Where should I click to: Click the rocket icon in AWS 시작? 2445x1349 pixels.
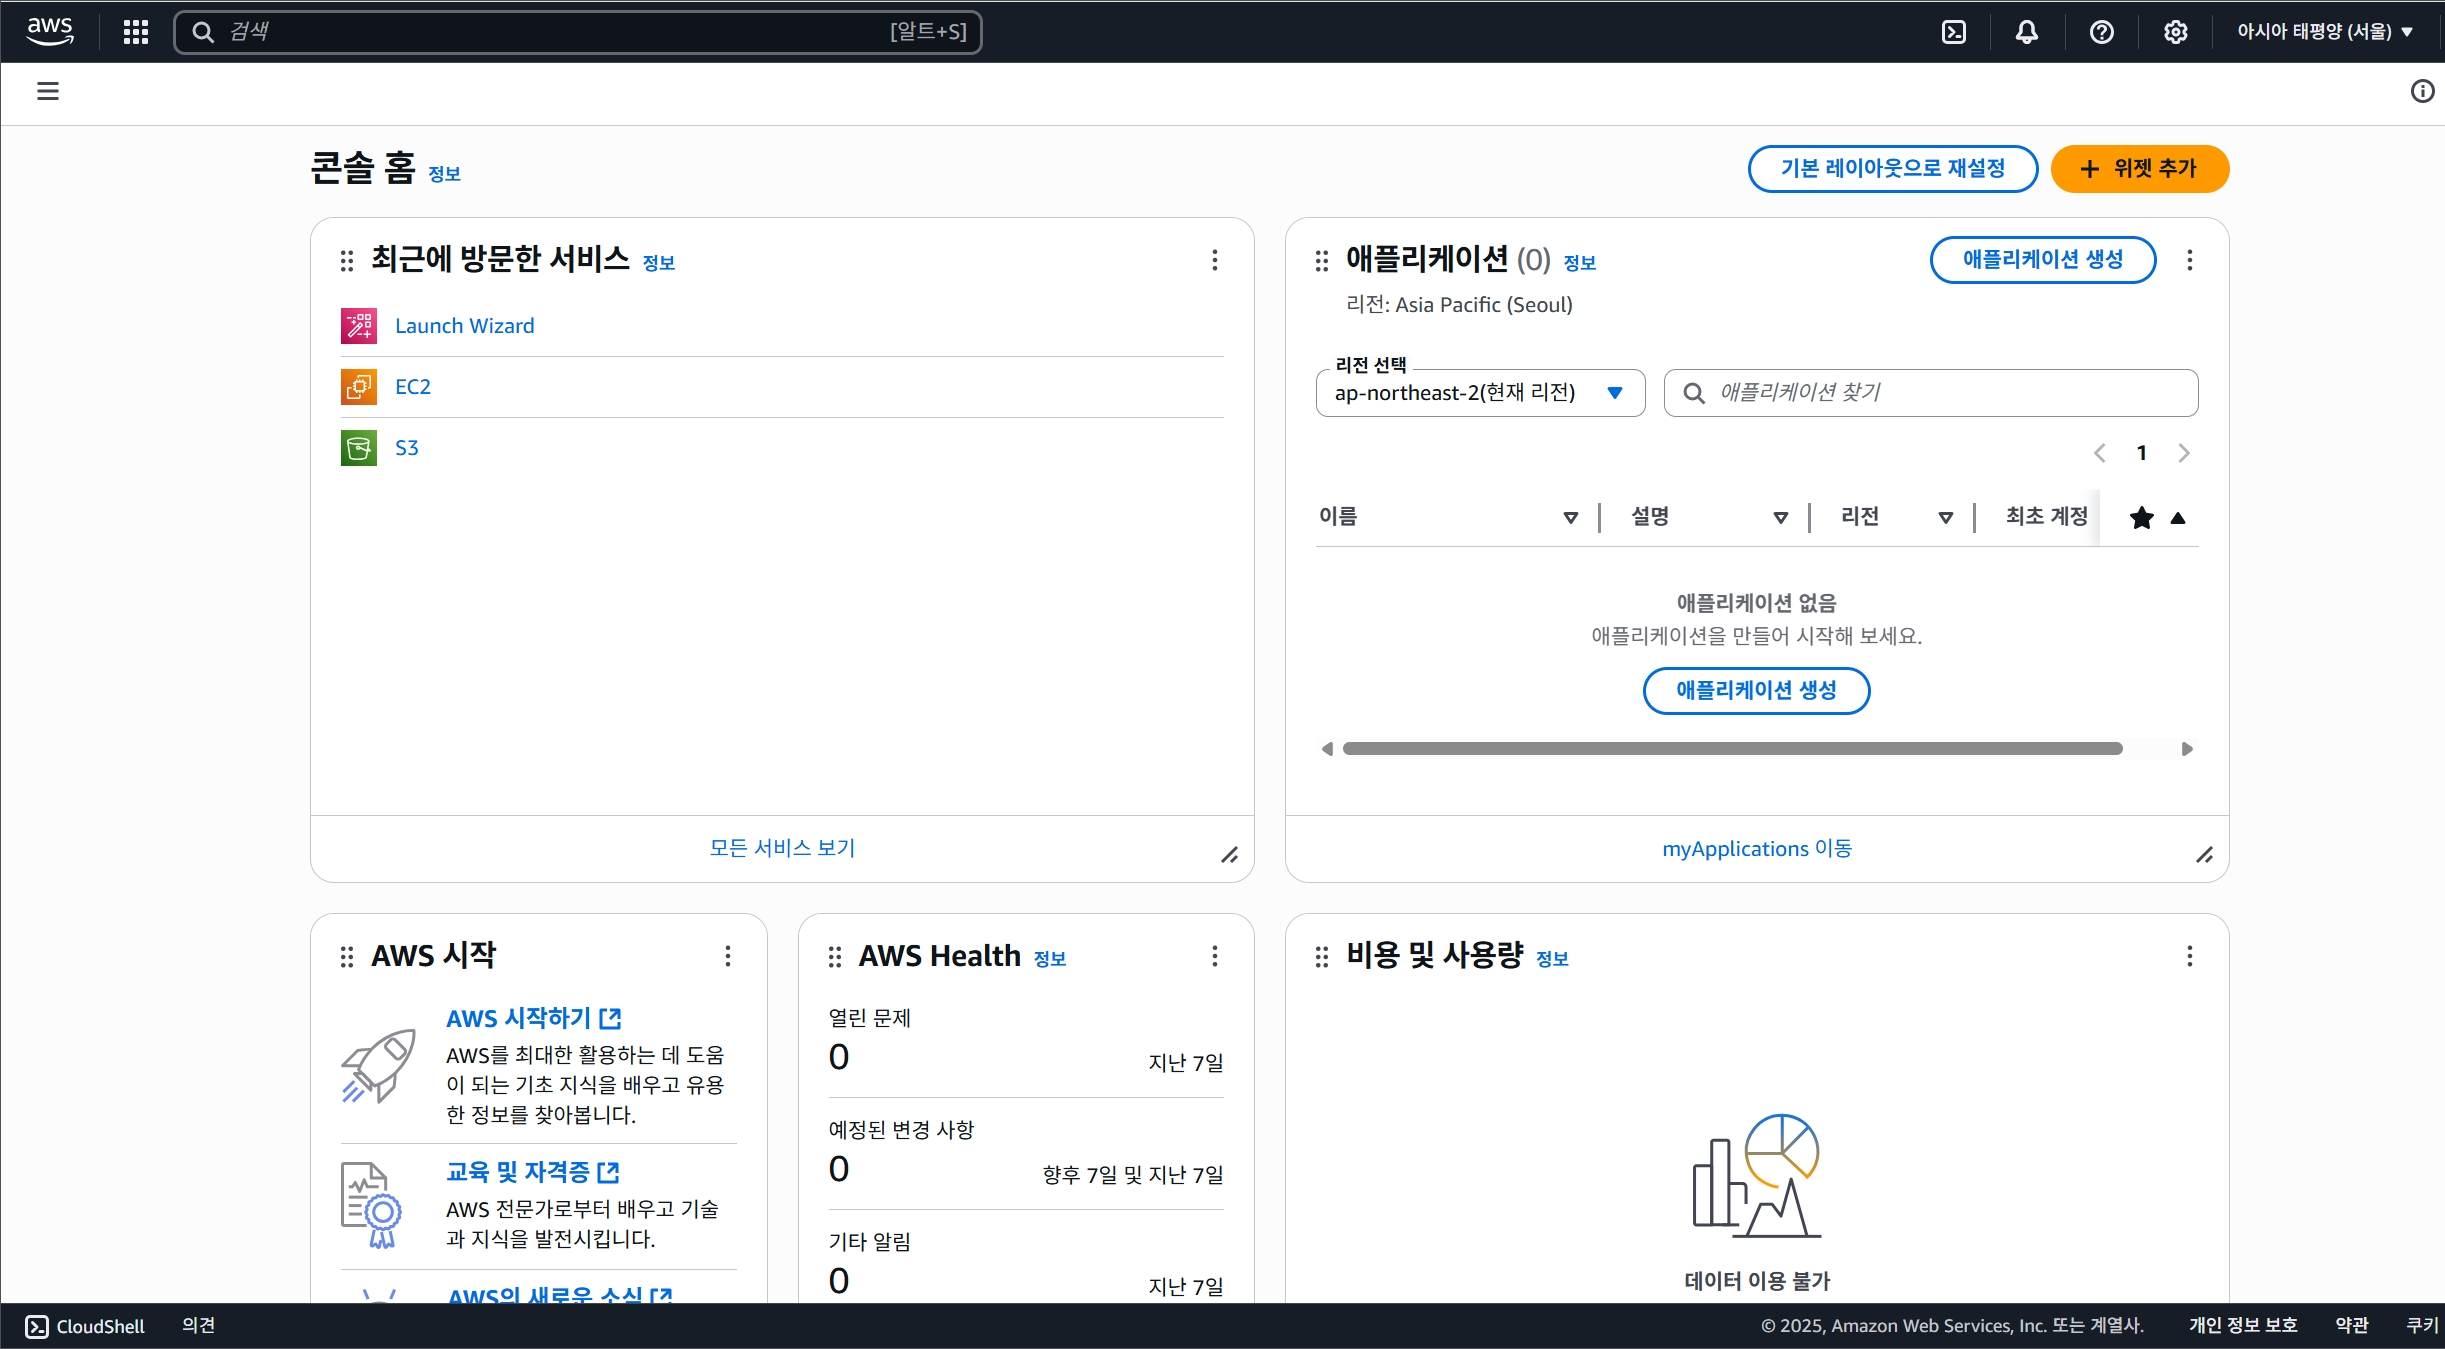[378, 1066]
